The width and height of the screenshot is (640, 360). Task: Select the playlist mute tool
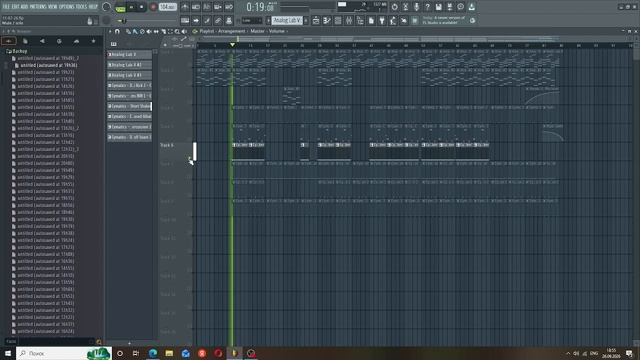[149, 31]
